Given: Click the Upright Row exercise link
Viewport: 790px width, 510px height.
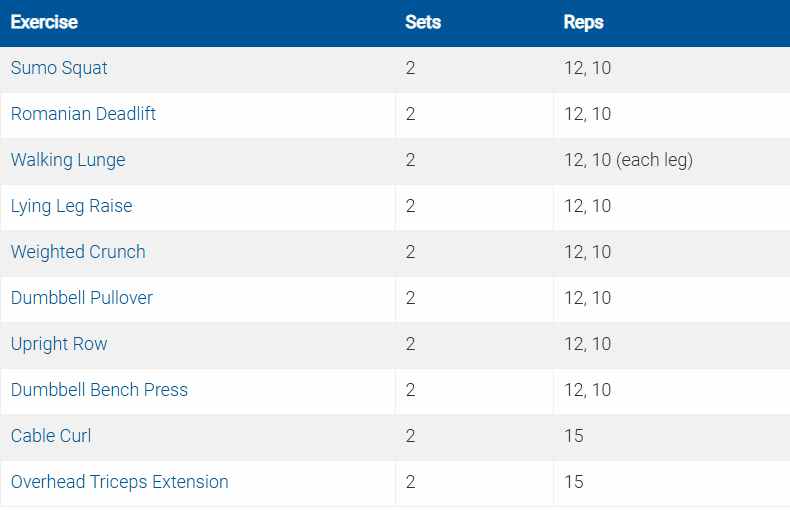Looking at the screenshot, I should pos(59,345).
